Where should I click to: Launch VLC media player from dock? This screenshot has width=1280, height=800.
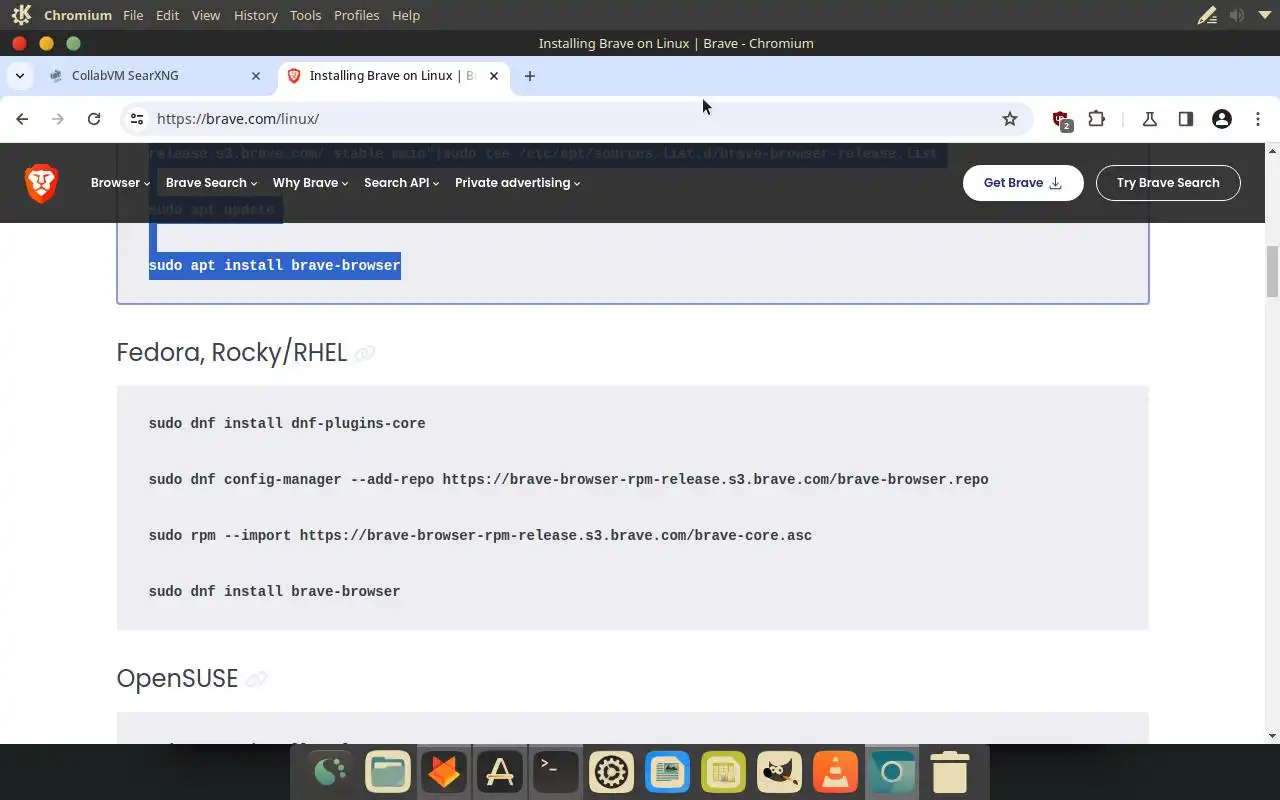tap(835, 772)
